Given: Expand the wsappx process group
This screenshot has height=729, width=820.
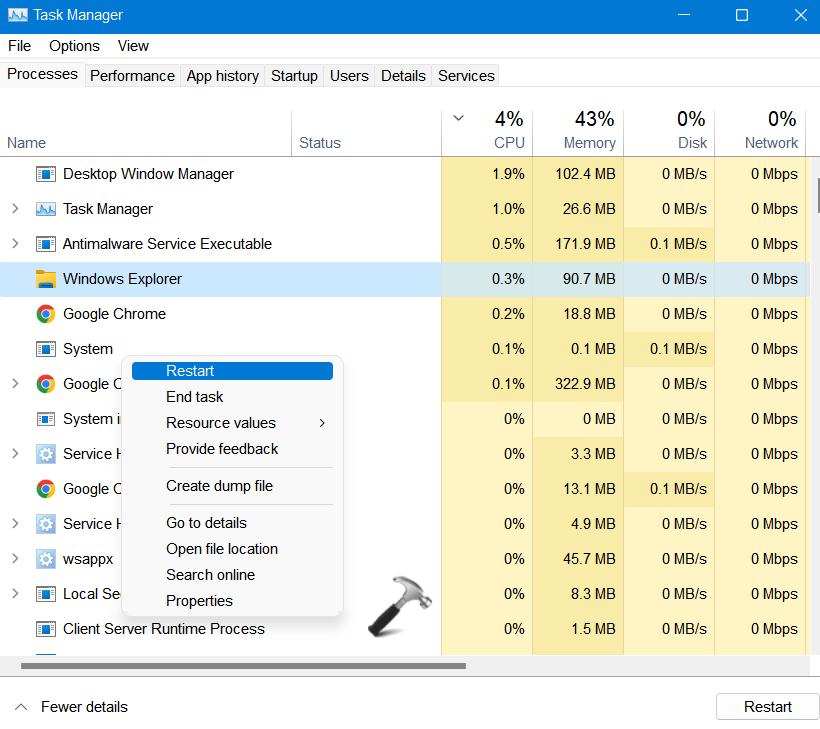Looking at the screenshot, I should pyautogui.click(x=15, y=559).
